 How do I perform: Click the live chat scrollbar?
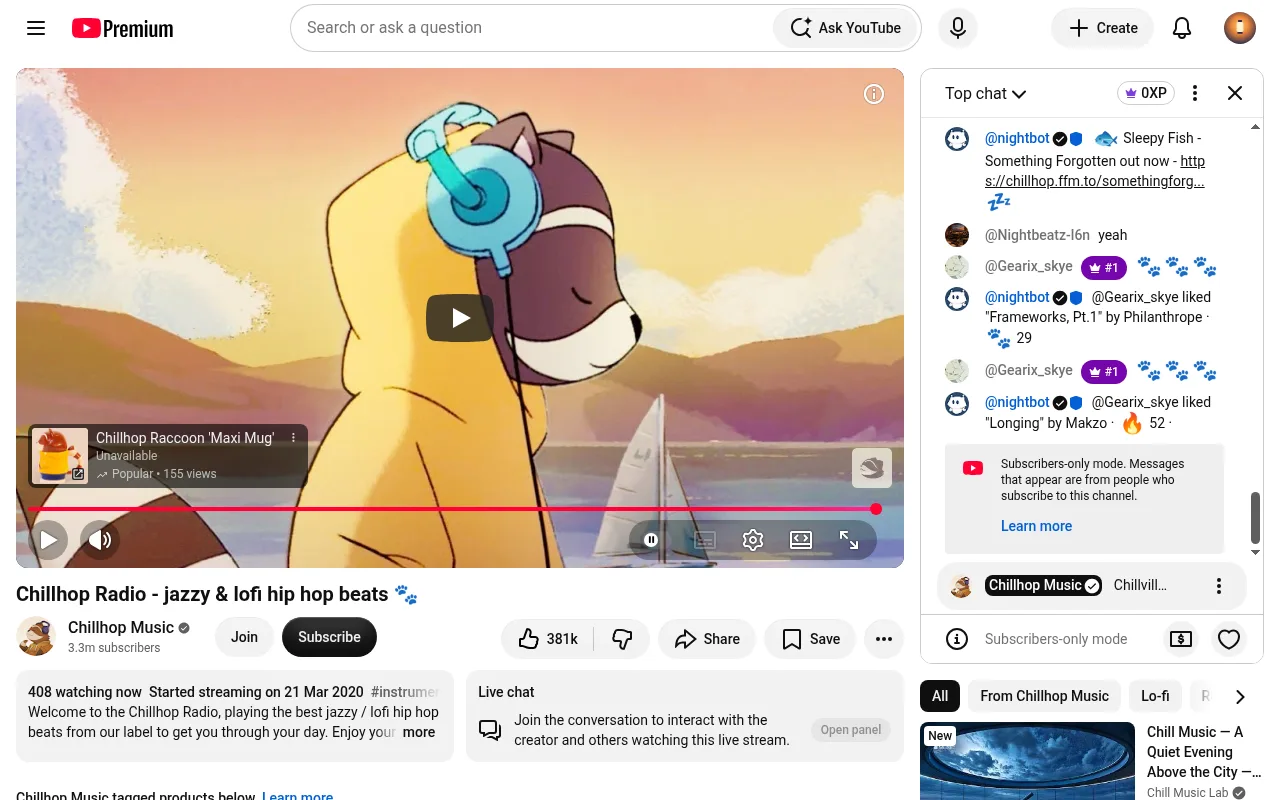click(1255, 516)
